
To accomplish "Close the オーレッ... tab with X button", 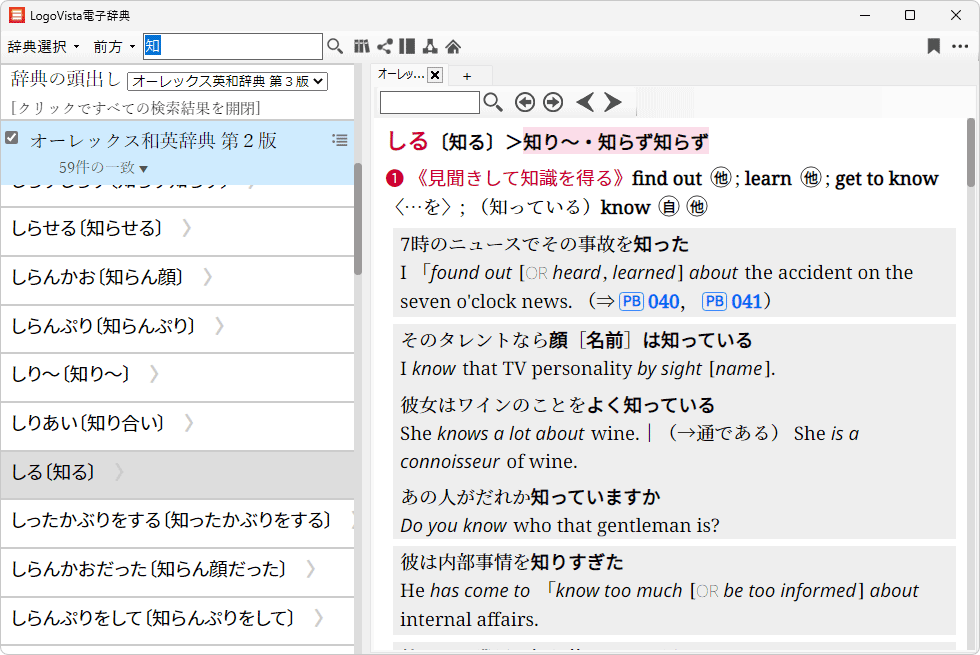I will pyautogui.click(x=435, y=75).
